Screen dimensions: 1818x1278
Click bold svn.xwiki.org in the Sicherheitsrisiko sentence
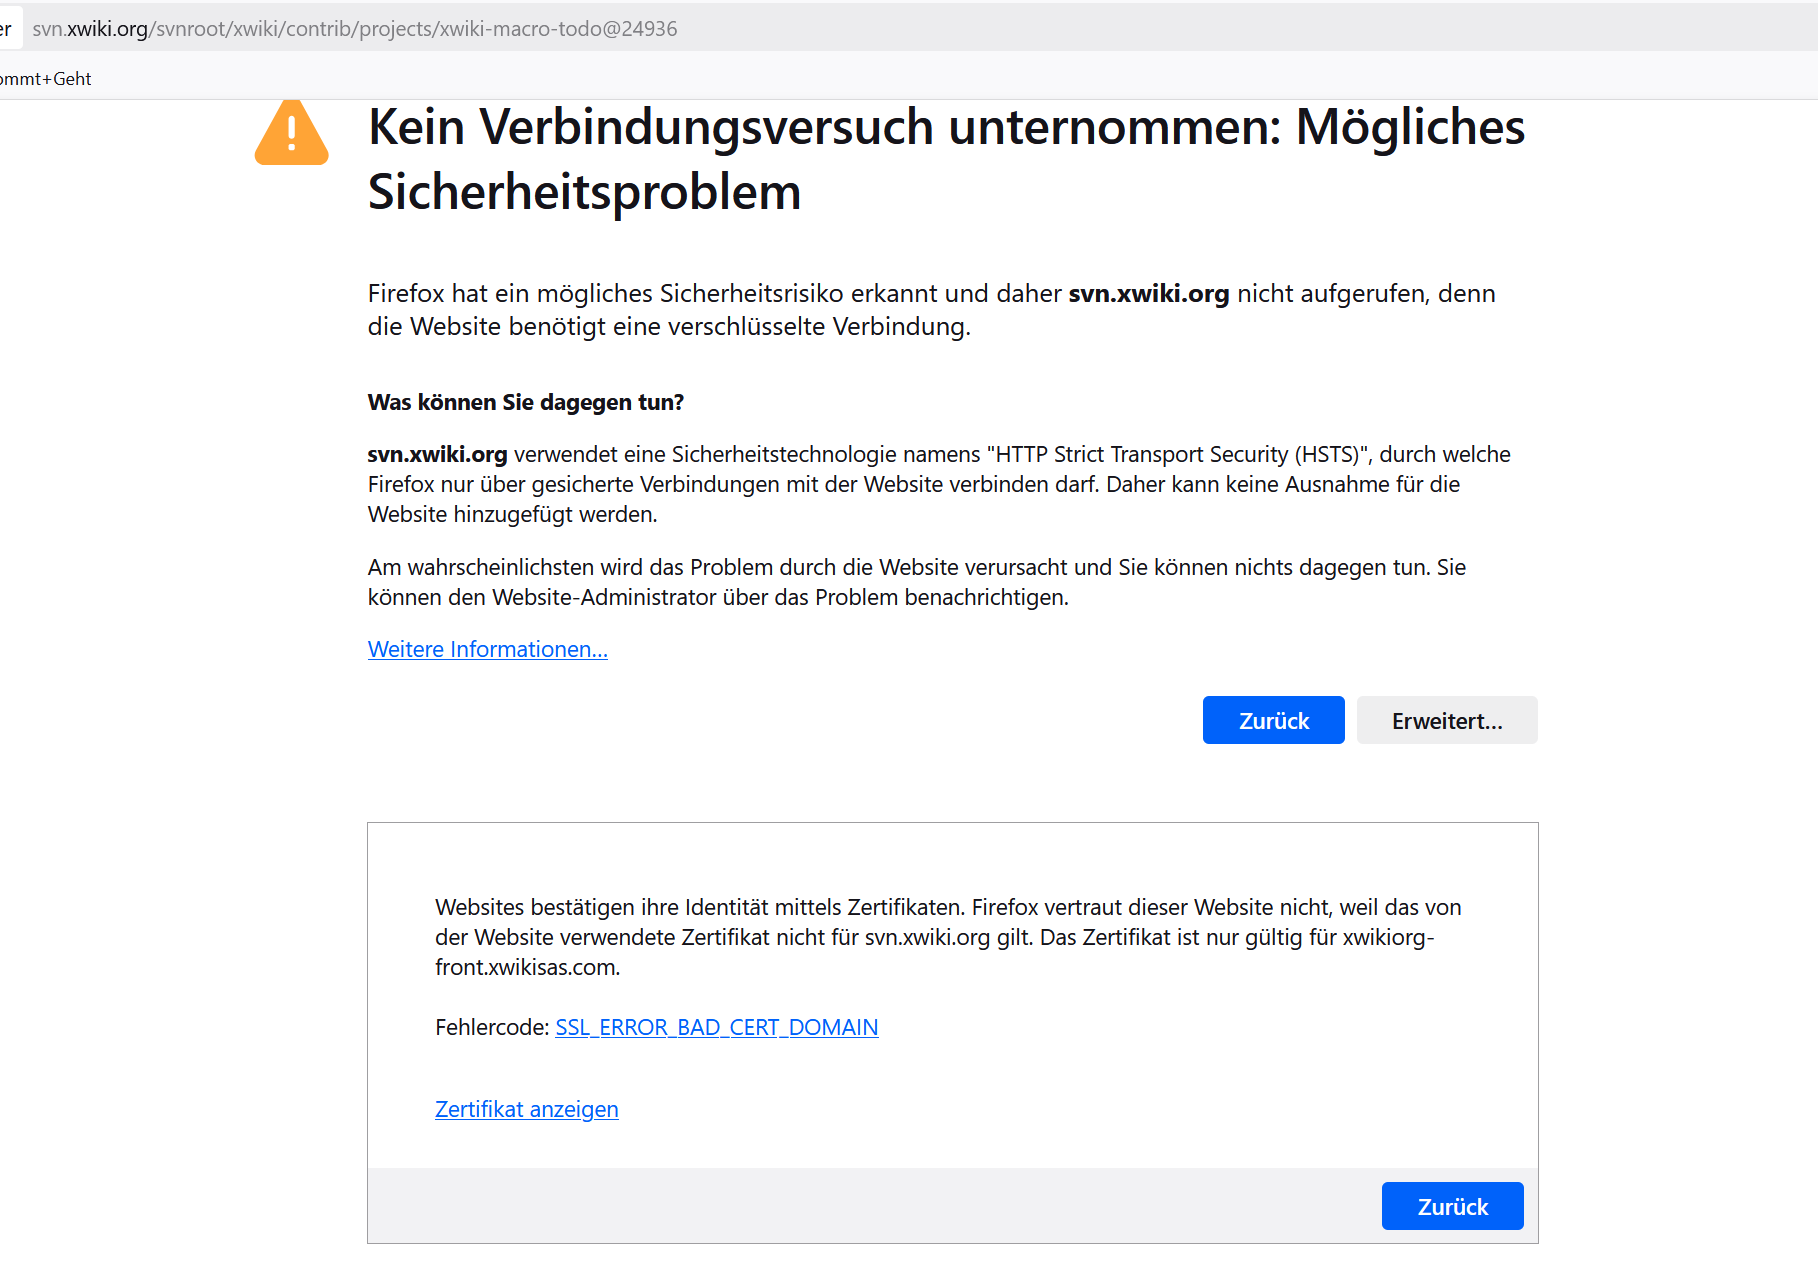[1148, 294]
